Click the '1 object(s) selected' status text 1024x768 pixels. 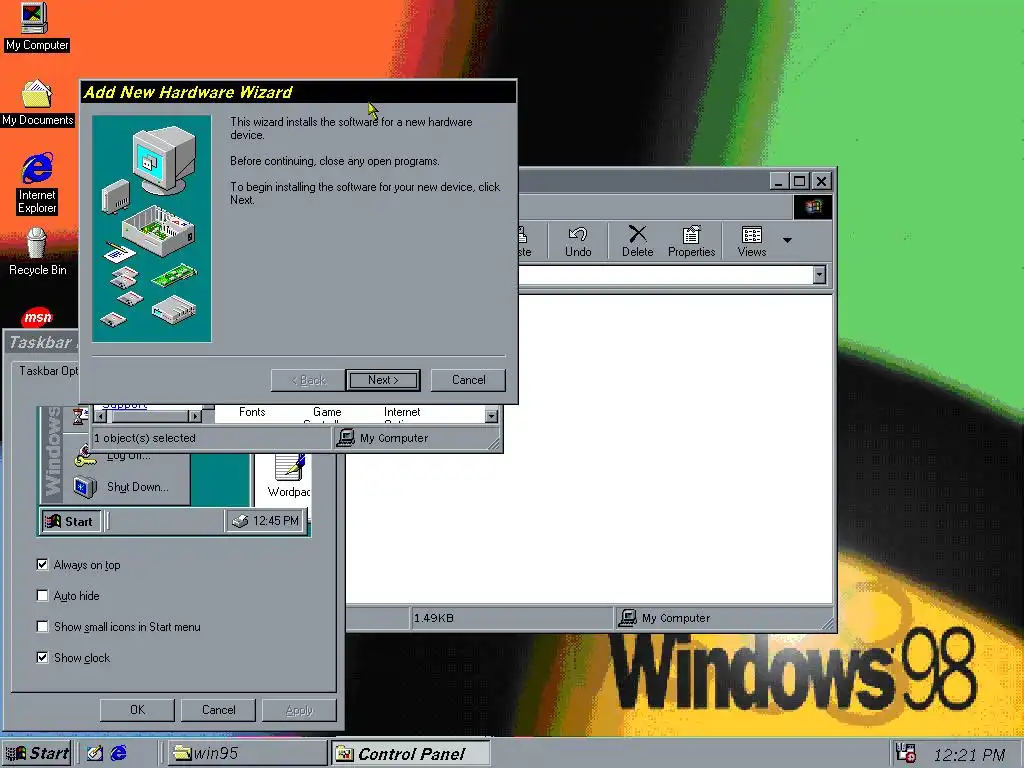[145, 438]
